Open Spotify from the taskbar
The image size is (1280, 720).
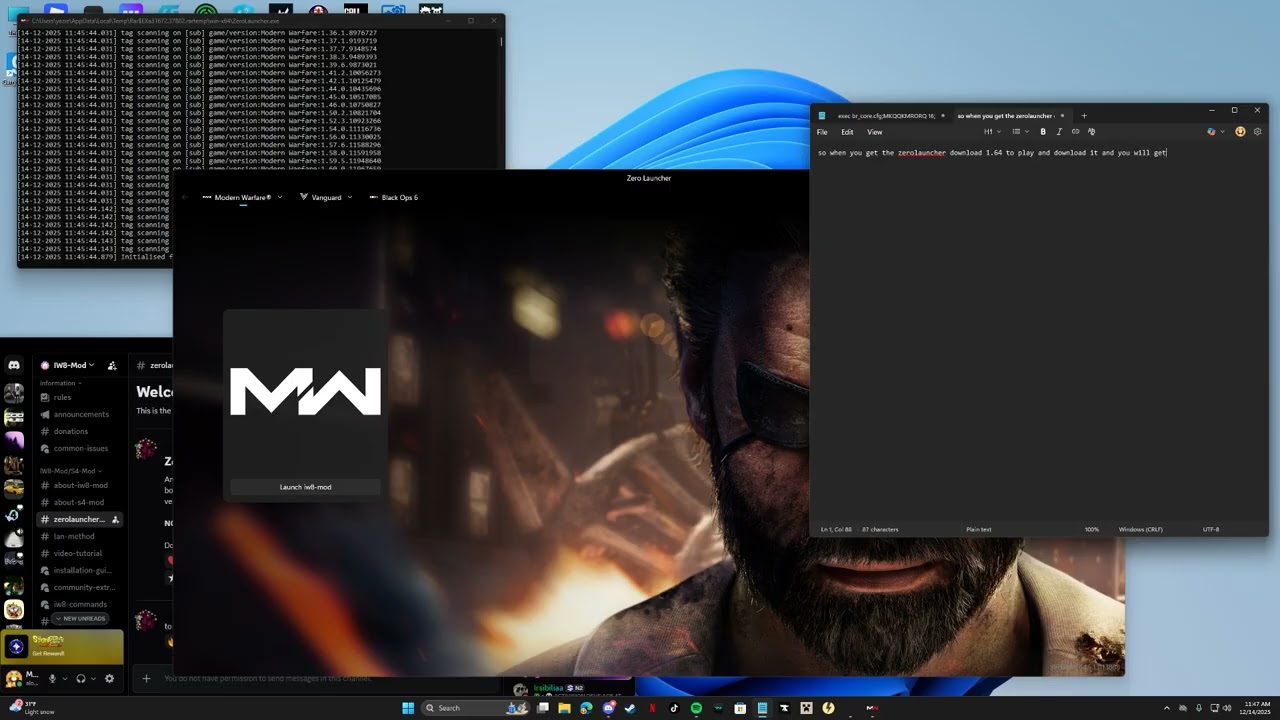(696, 708)
